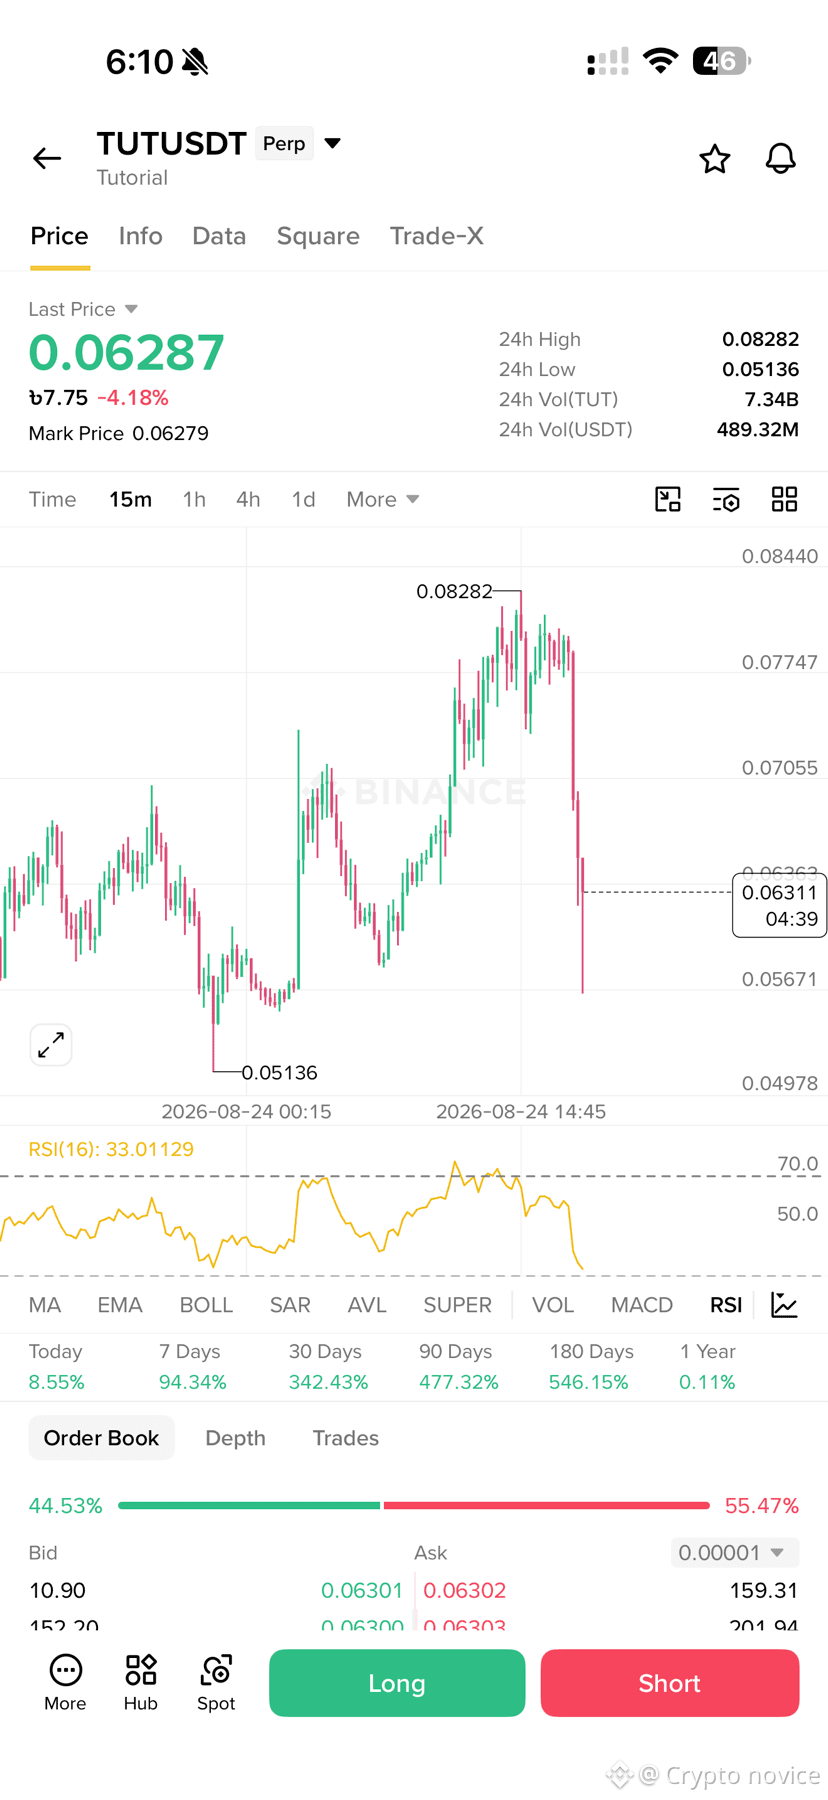
Task: Expand the TUTUSDT Perp pair dropdown
Action: 333,143
